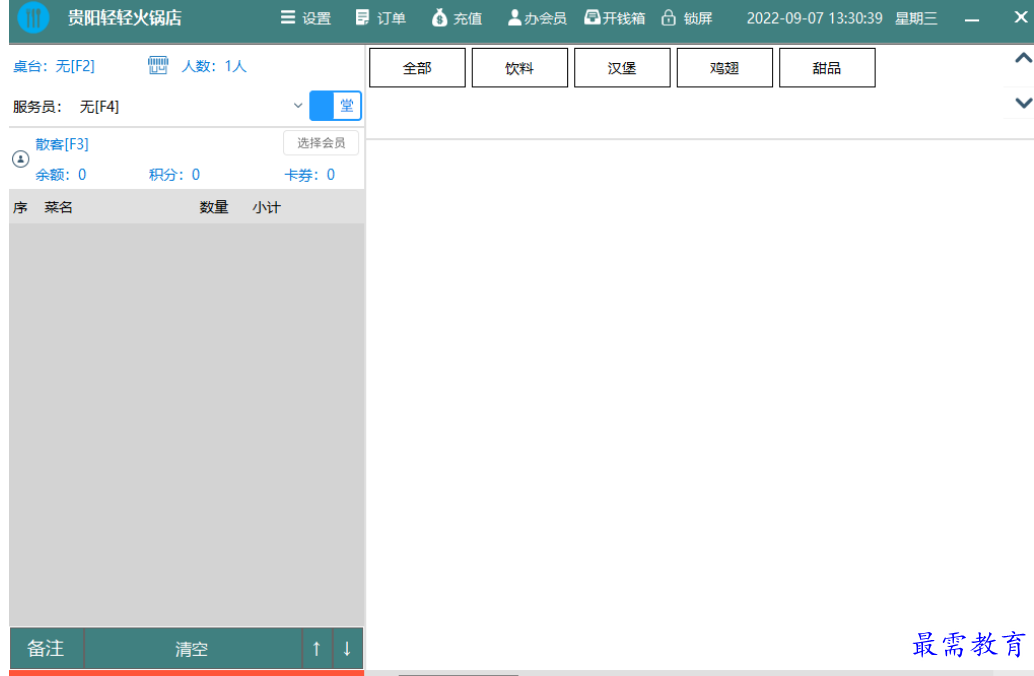This screenshot has height=676, width=1034.
Task: Open 办会员 member registration
Action: pyautogui.click(x=537, y=18)
